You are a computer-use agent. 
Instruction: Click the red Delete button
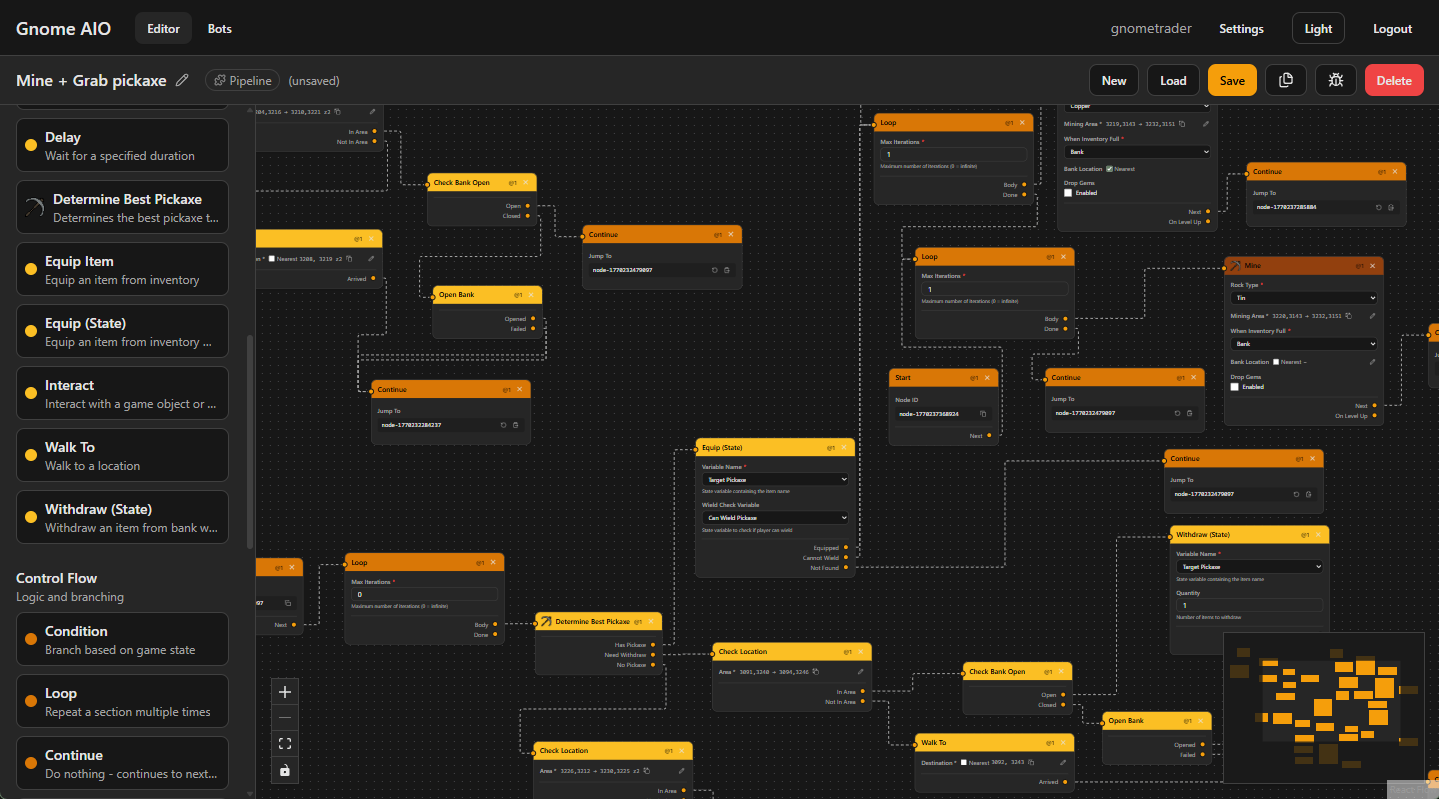[1394, 80]
